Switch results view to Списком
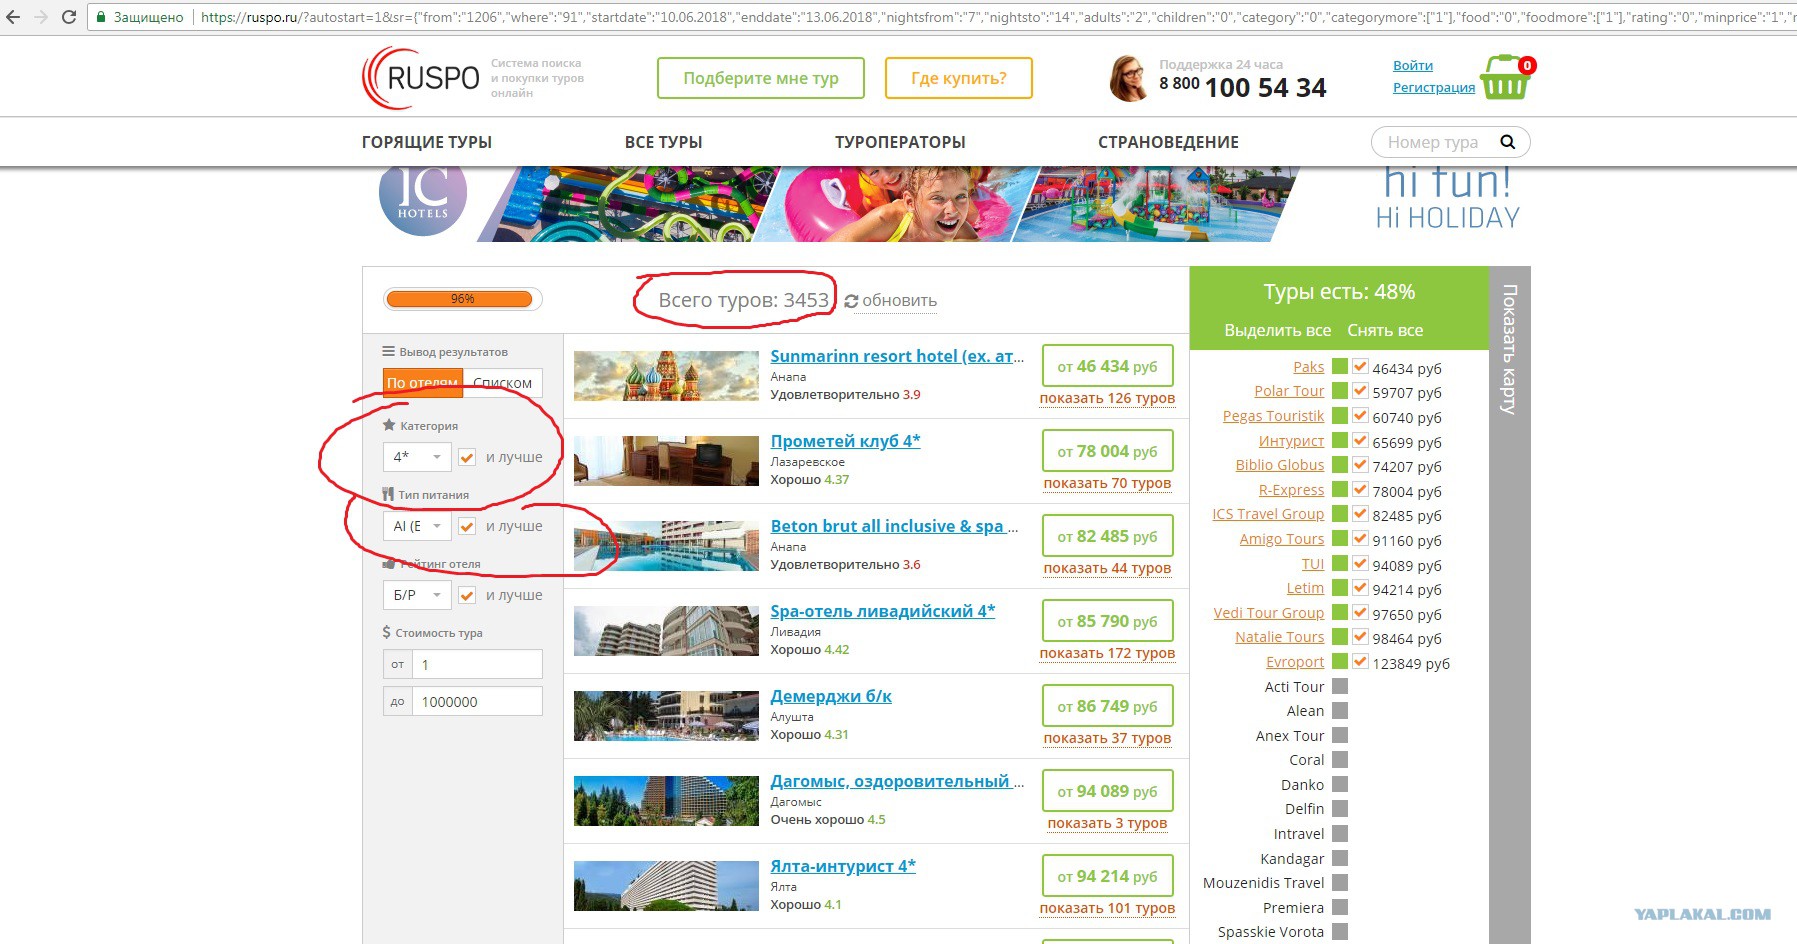Viewport: 1797px width, 944px height. point(503,383)
